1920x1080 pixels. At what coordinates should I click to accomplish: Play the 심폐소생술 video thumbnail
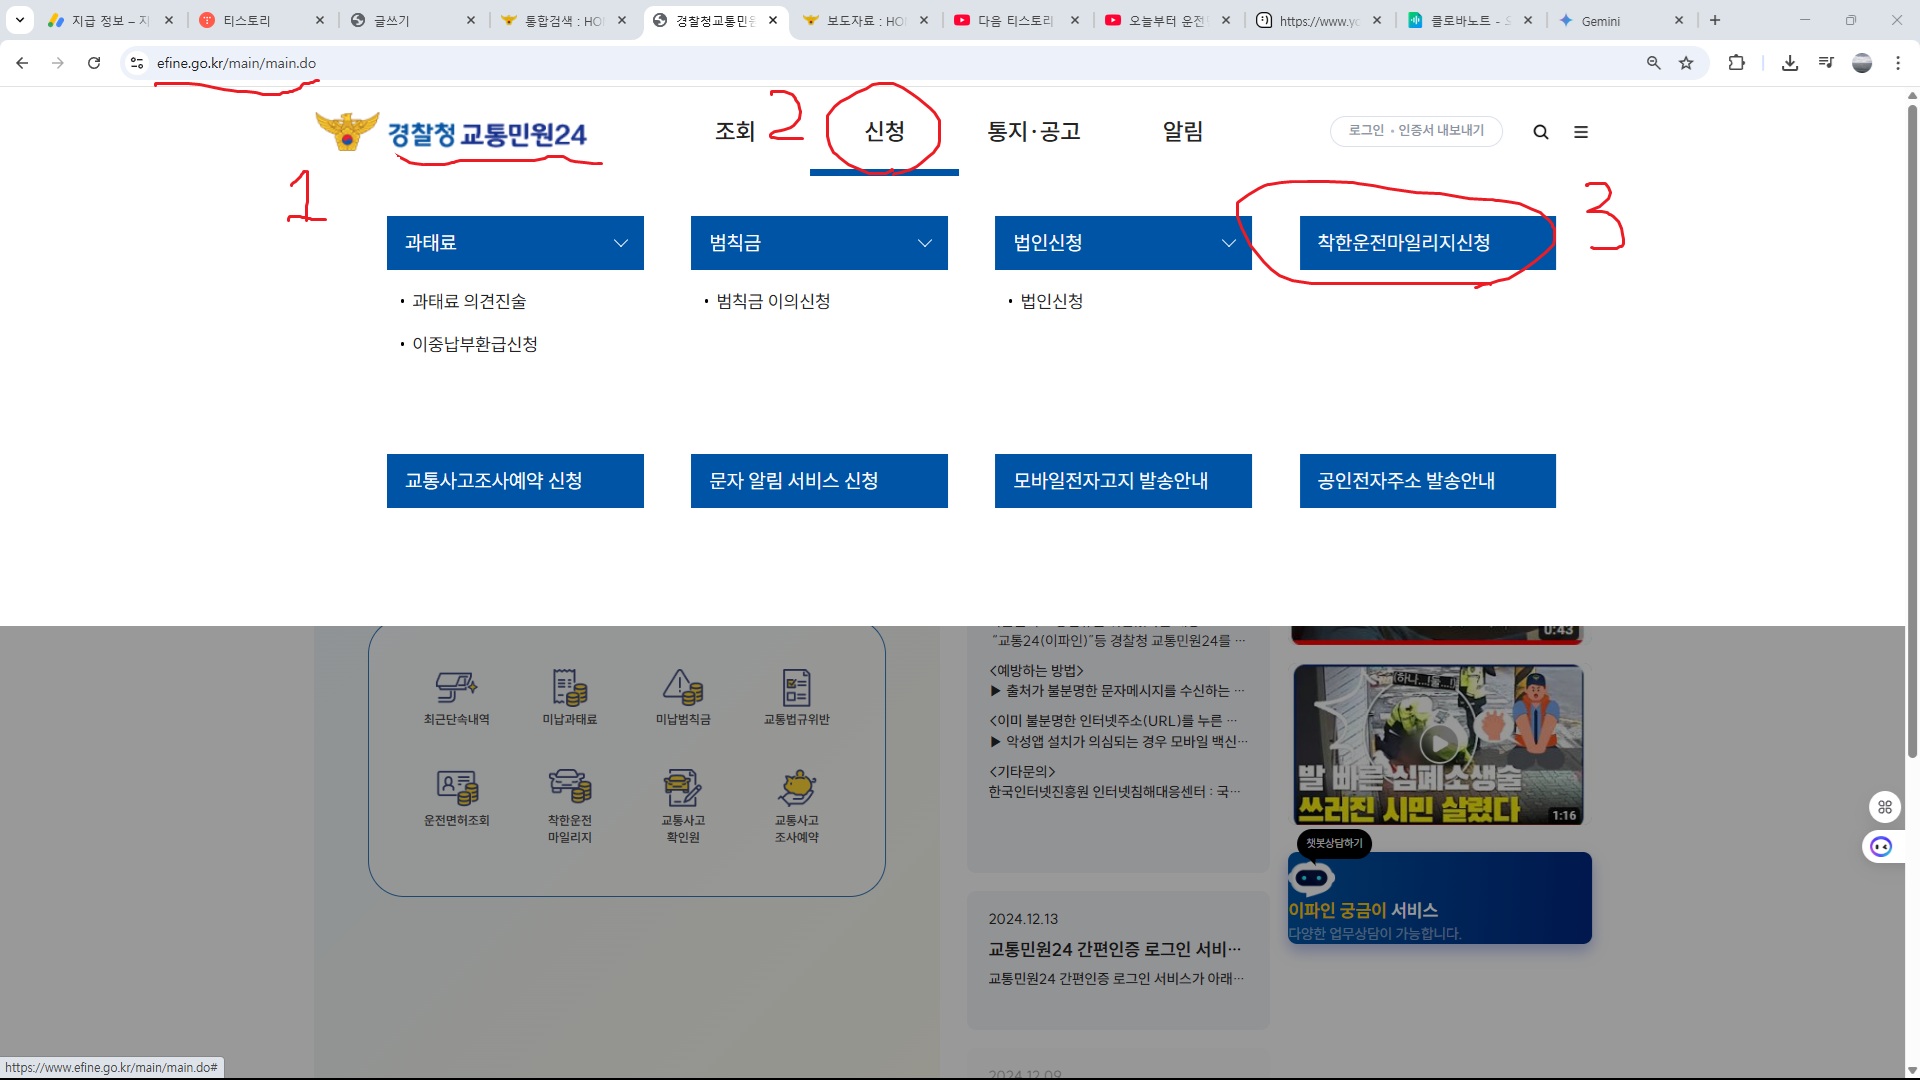click(x=1439, y=742)
